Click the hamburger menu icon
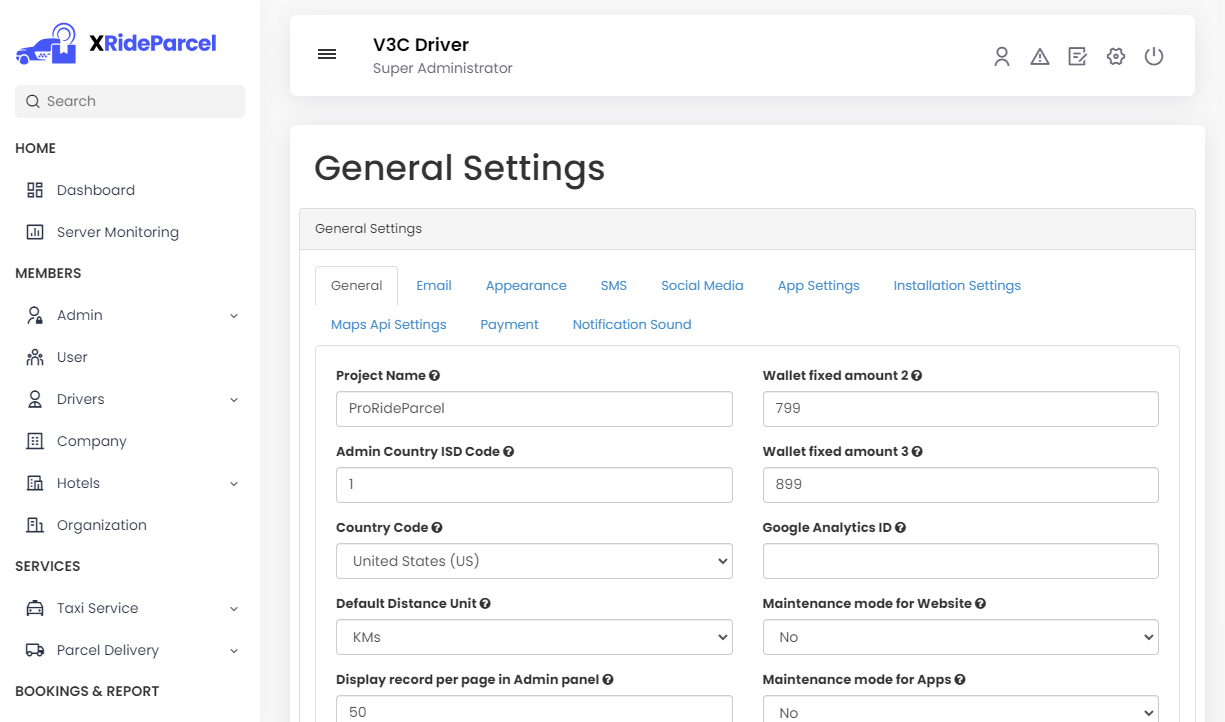 pos(327,54)
